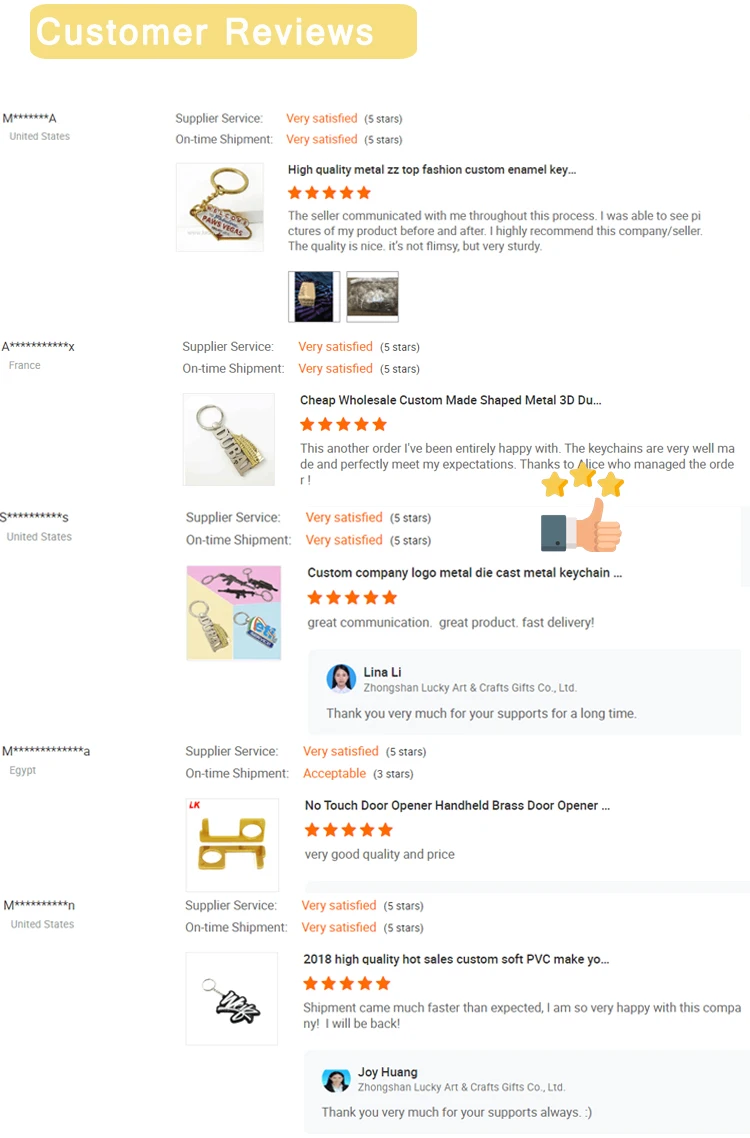View the second review photo attachment
Screen dimensions: 750x1138
coord(372,296)
